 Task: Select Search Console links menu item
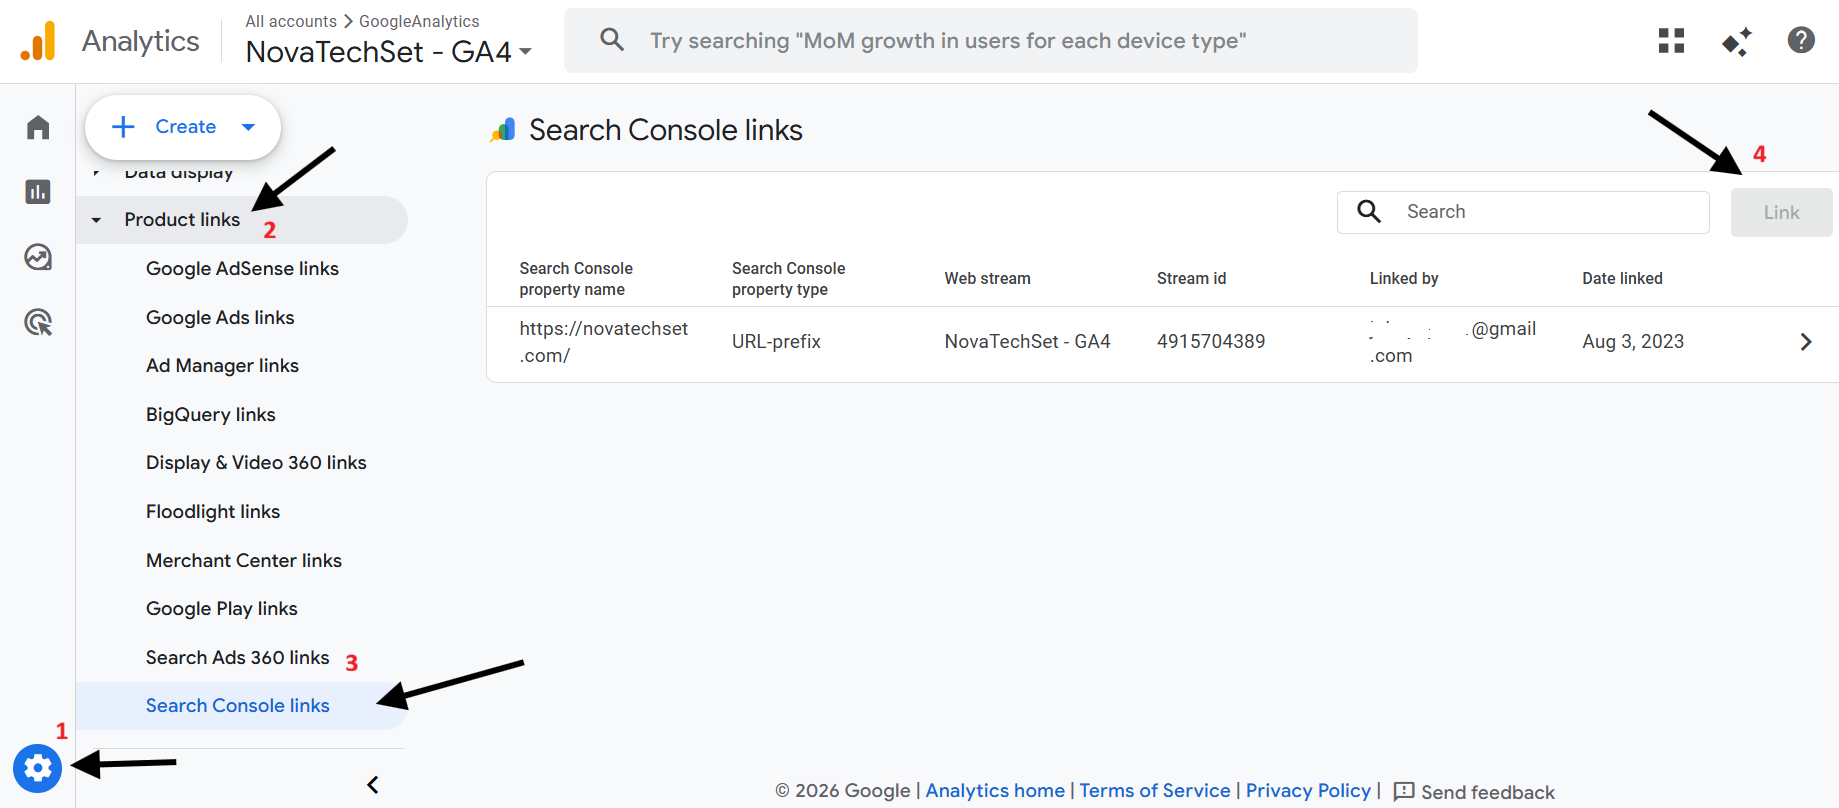pyautogui.click(x=241, y=706)
